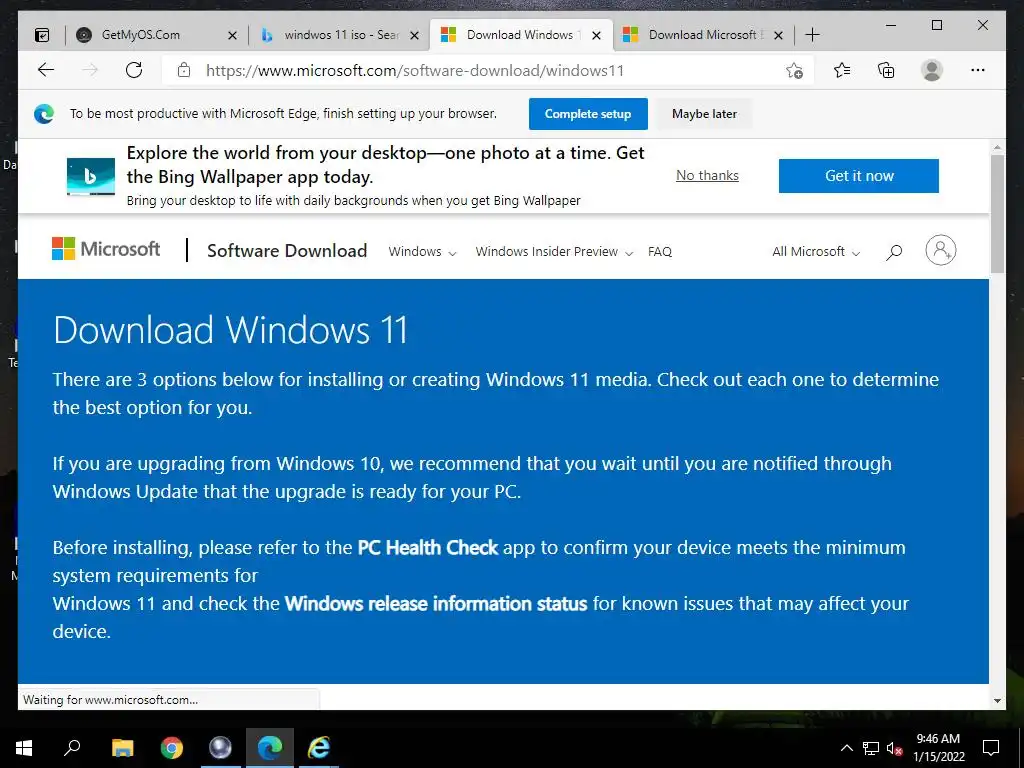Expand the Windows navigation dropdown

(422, 251)
